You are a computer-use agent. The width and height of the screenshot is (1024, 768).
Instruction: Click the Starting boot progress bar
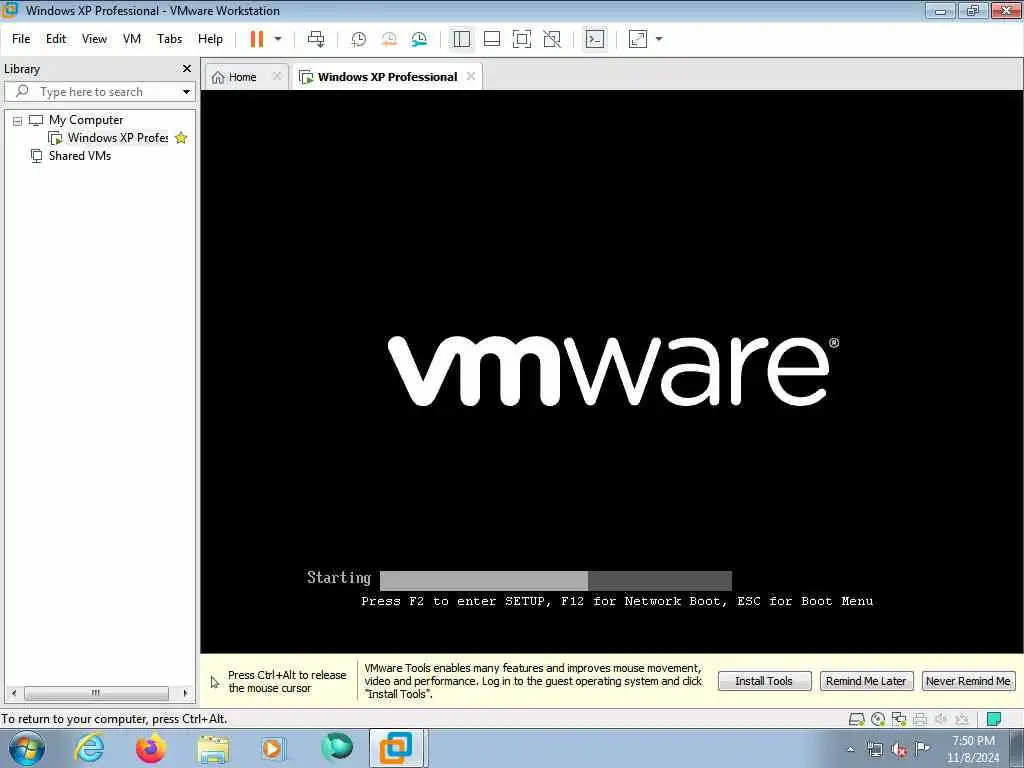coord(556,580)
